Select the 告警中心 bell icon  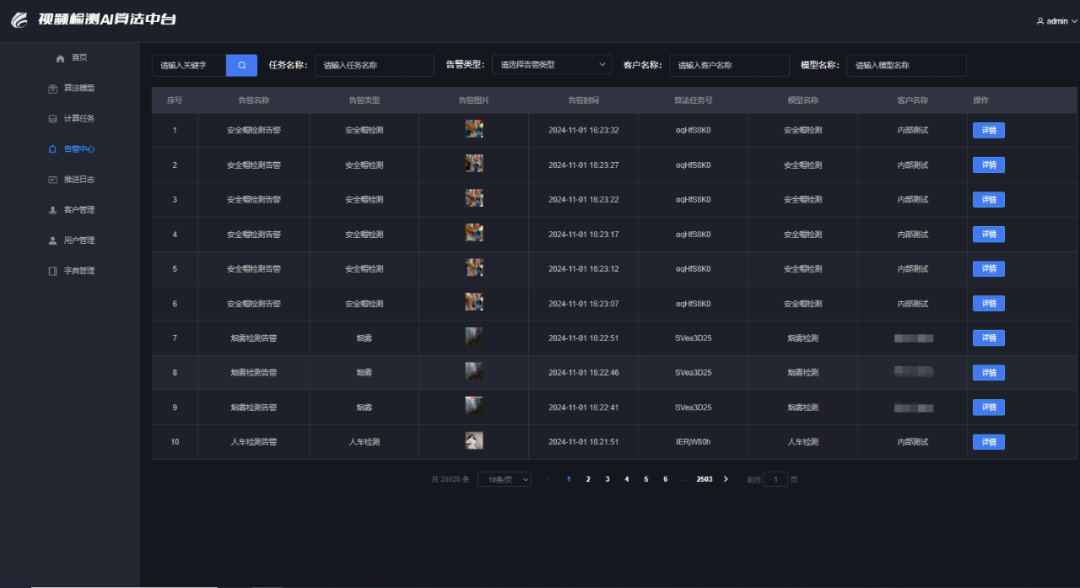[52, 149]
